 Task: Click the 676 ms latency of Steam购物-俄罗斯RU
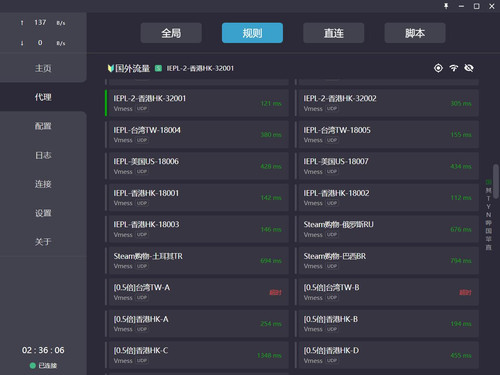pos(461,229)
